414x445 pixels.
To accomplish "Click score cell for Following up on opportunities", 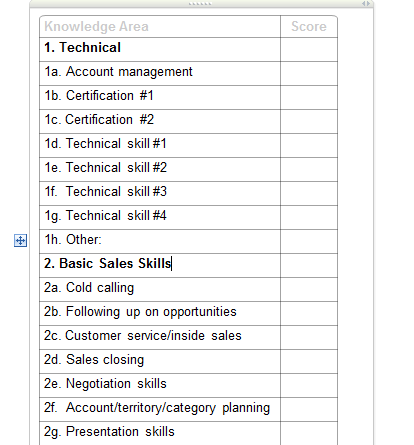I will click(x=309, y=313).
